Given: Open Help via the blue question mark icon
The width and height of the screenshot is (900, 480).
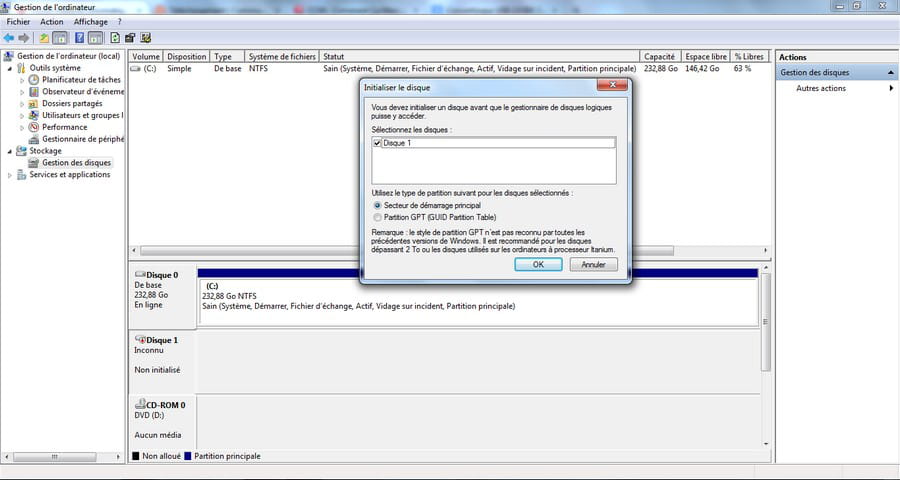Looking at the screenshot, I should (x=80, y=38).
